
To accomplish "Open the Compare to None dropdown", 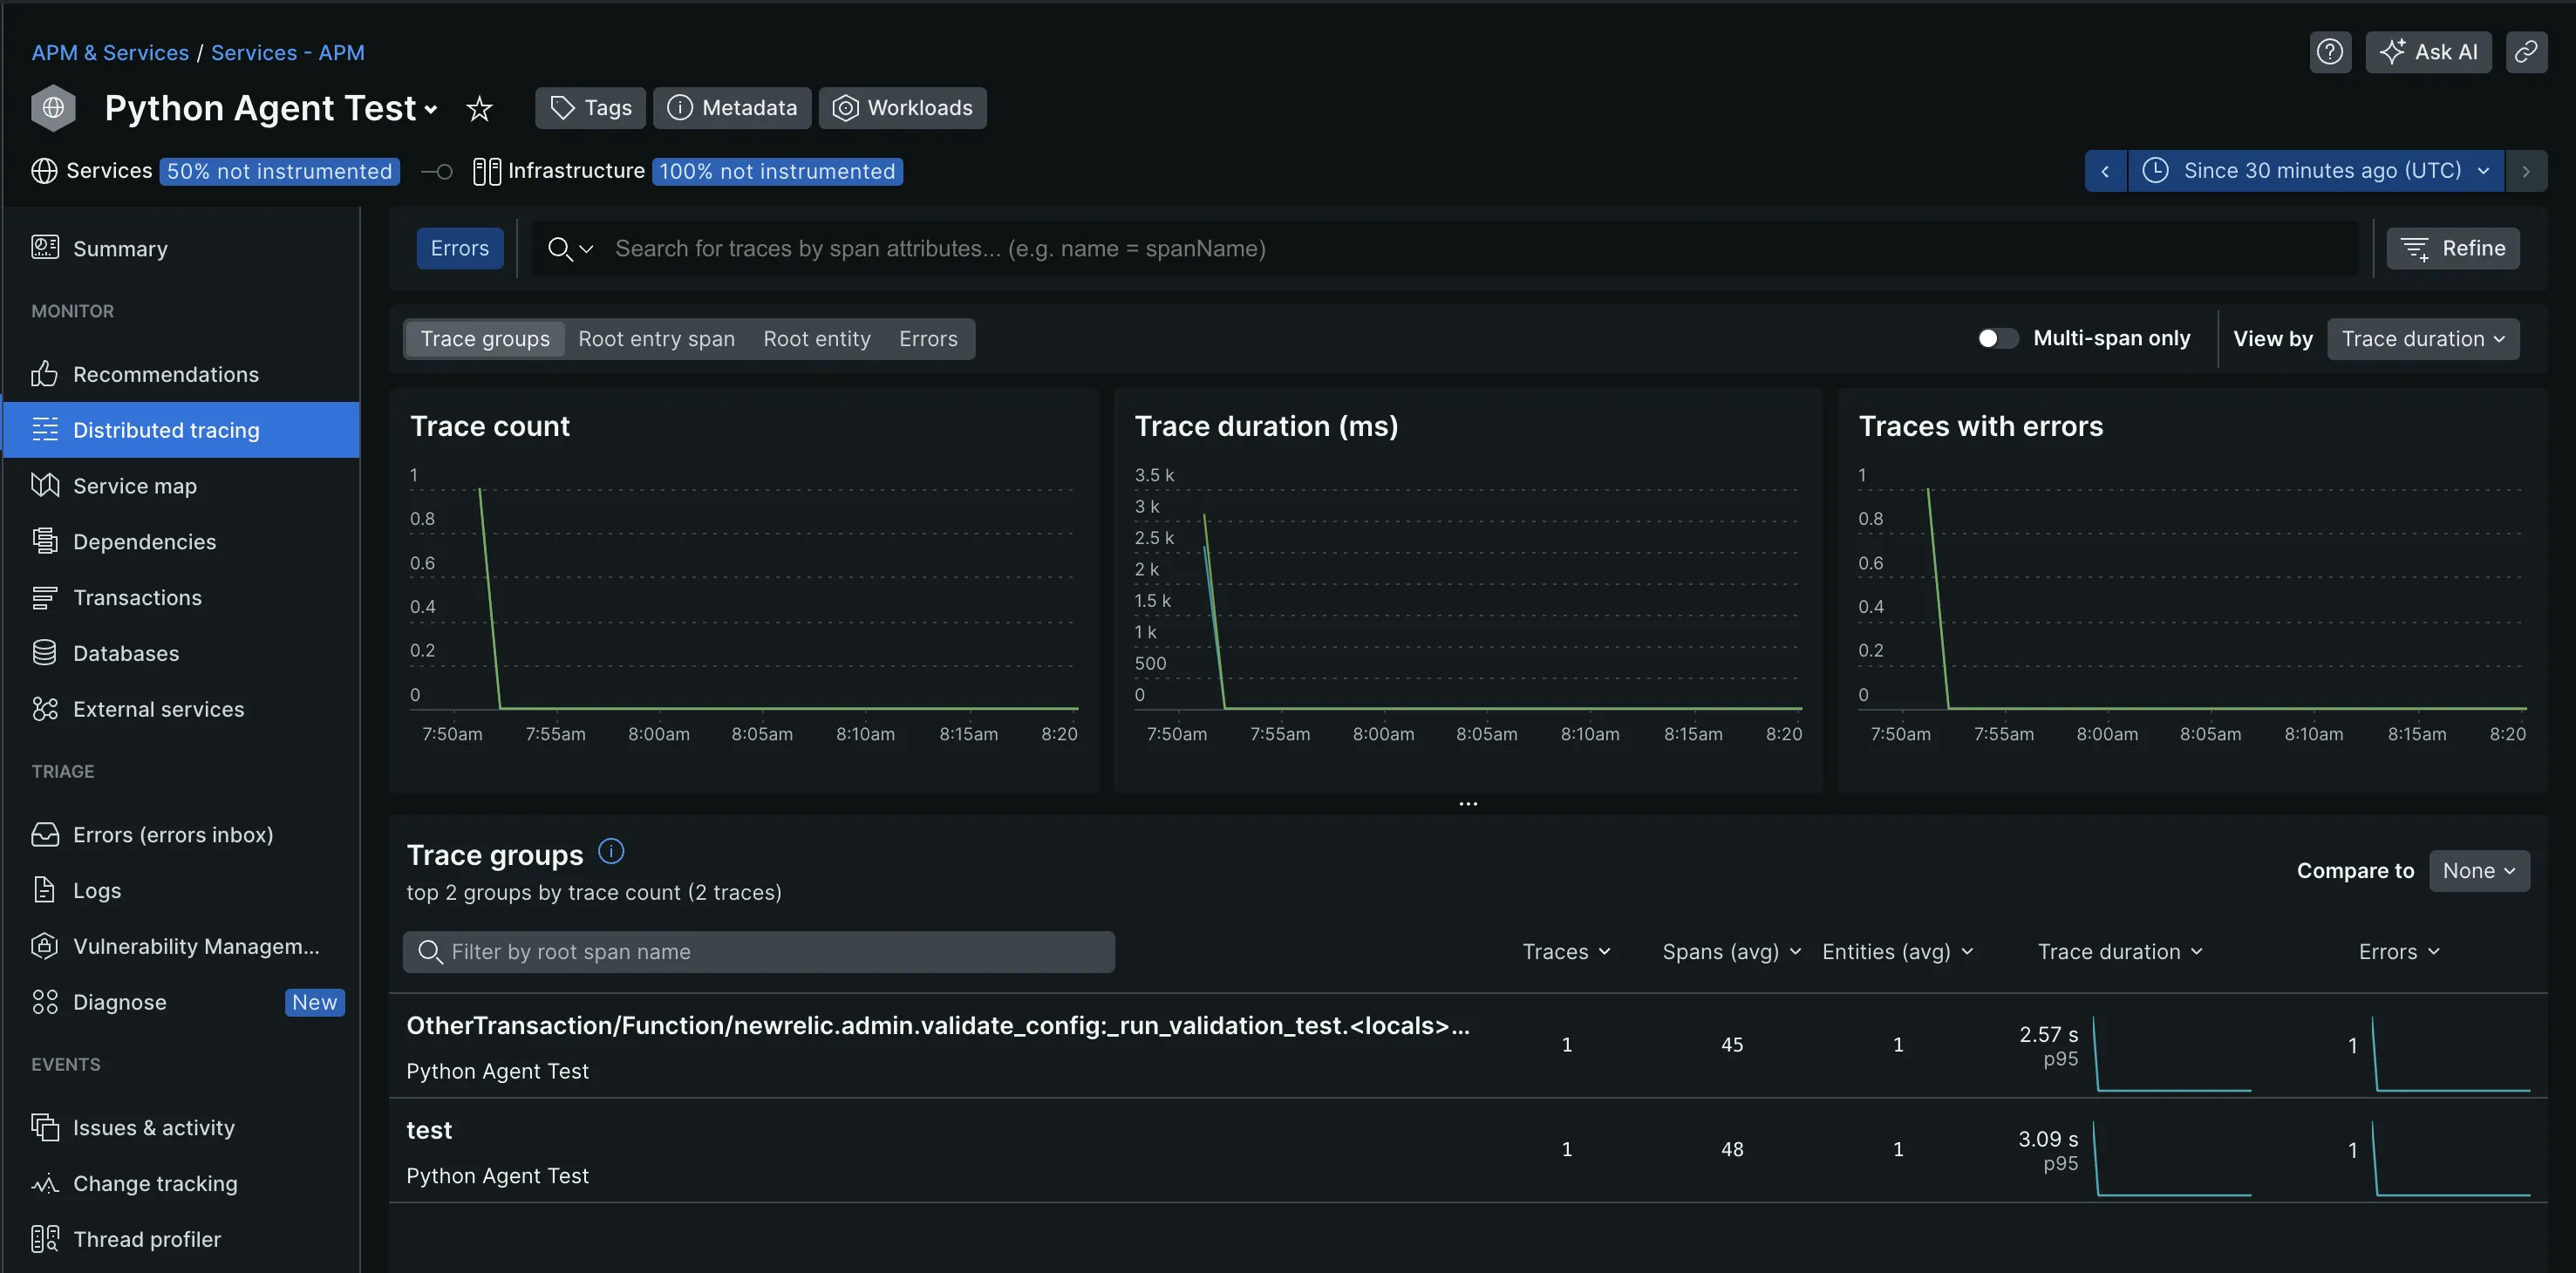I will pyautogui.click(x=2478, y=870).
